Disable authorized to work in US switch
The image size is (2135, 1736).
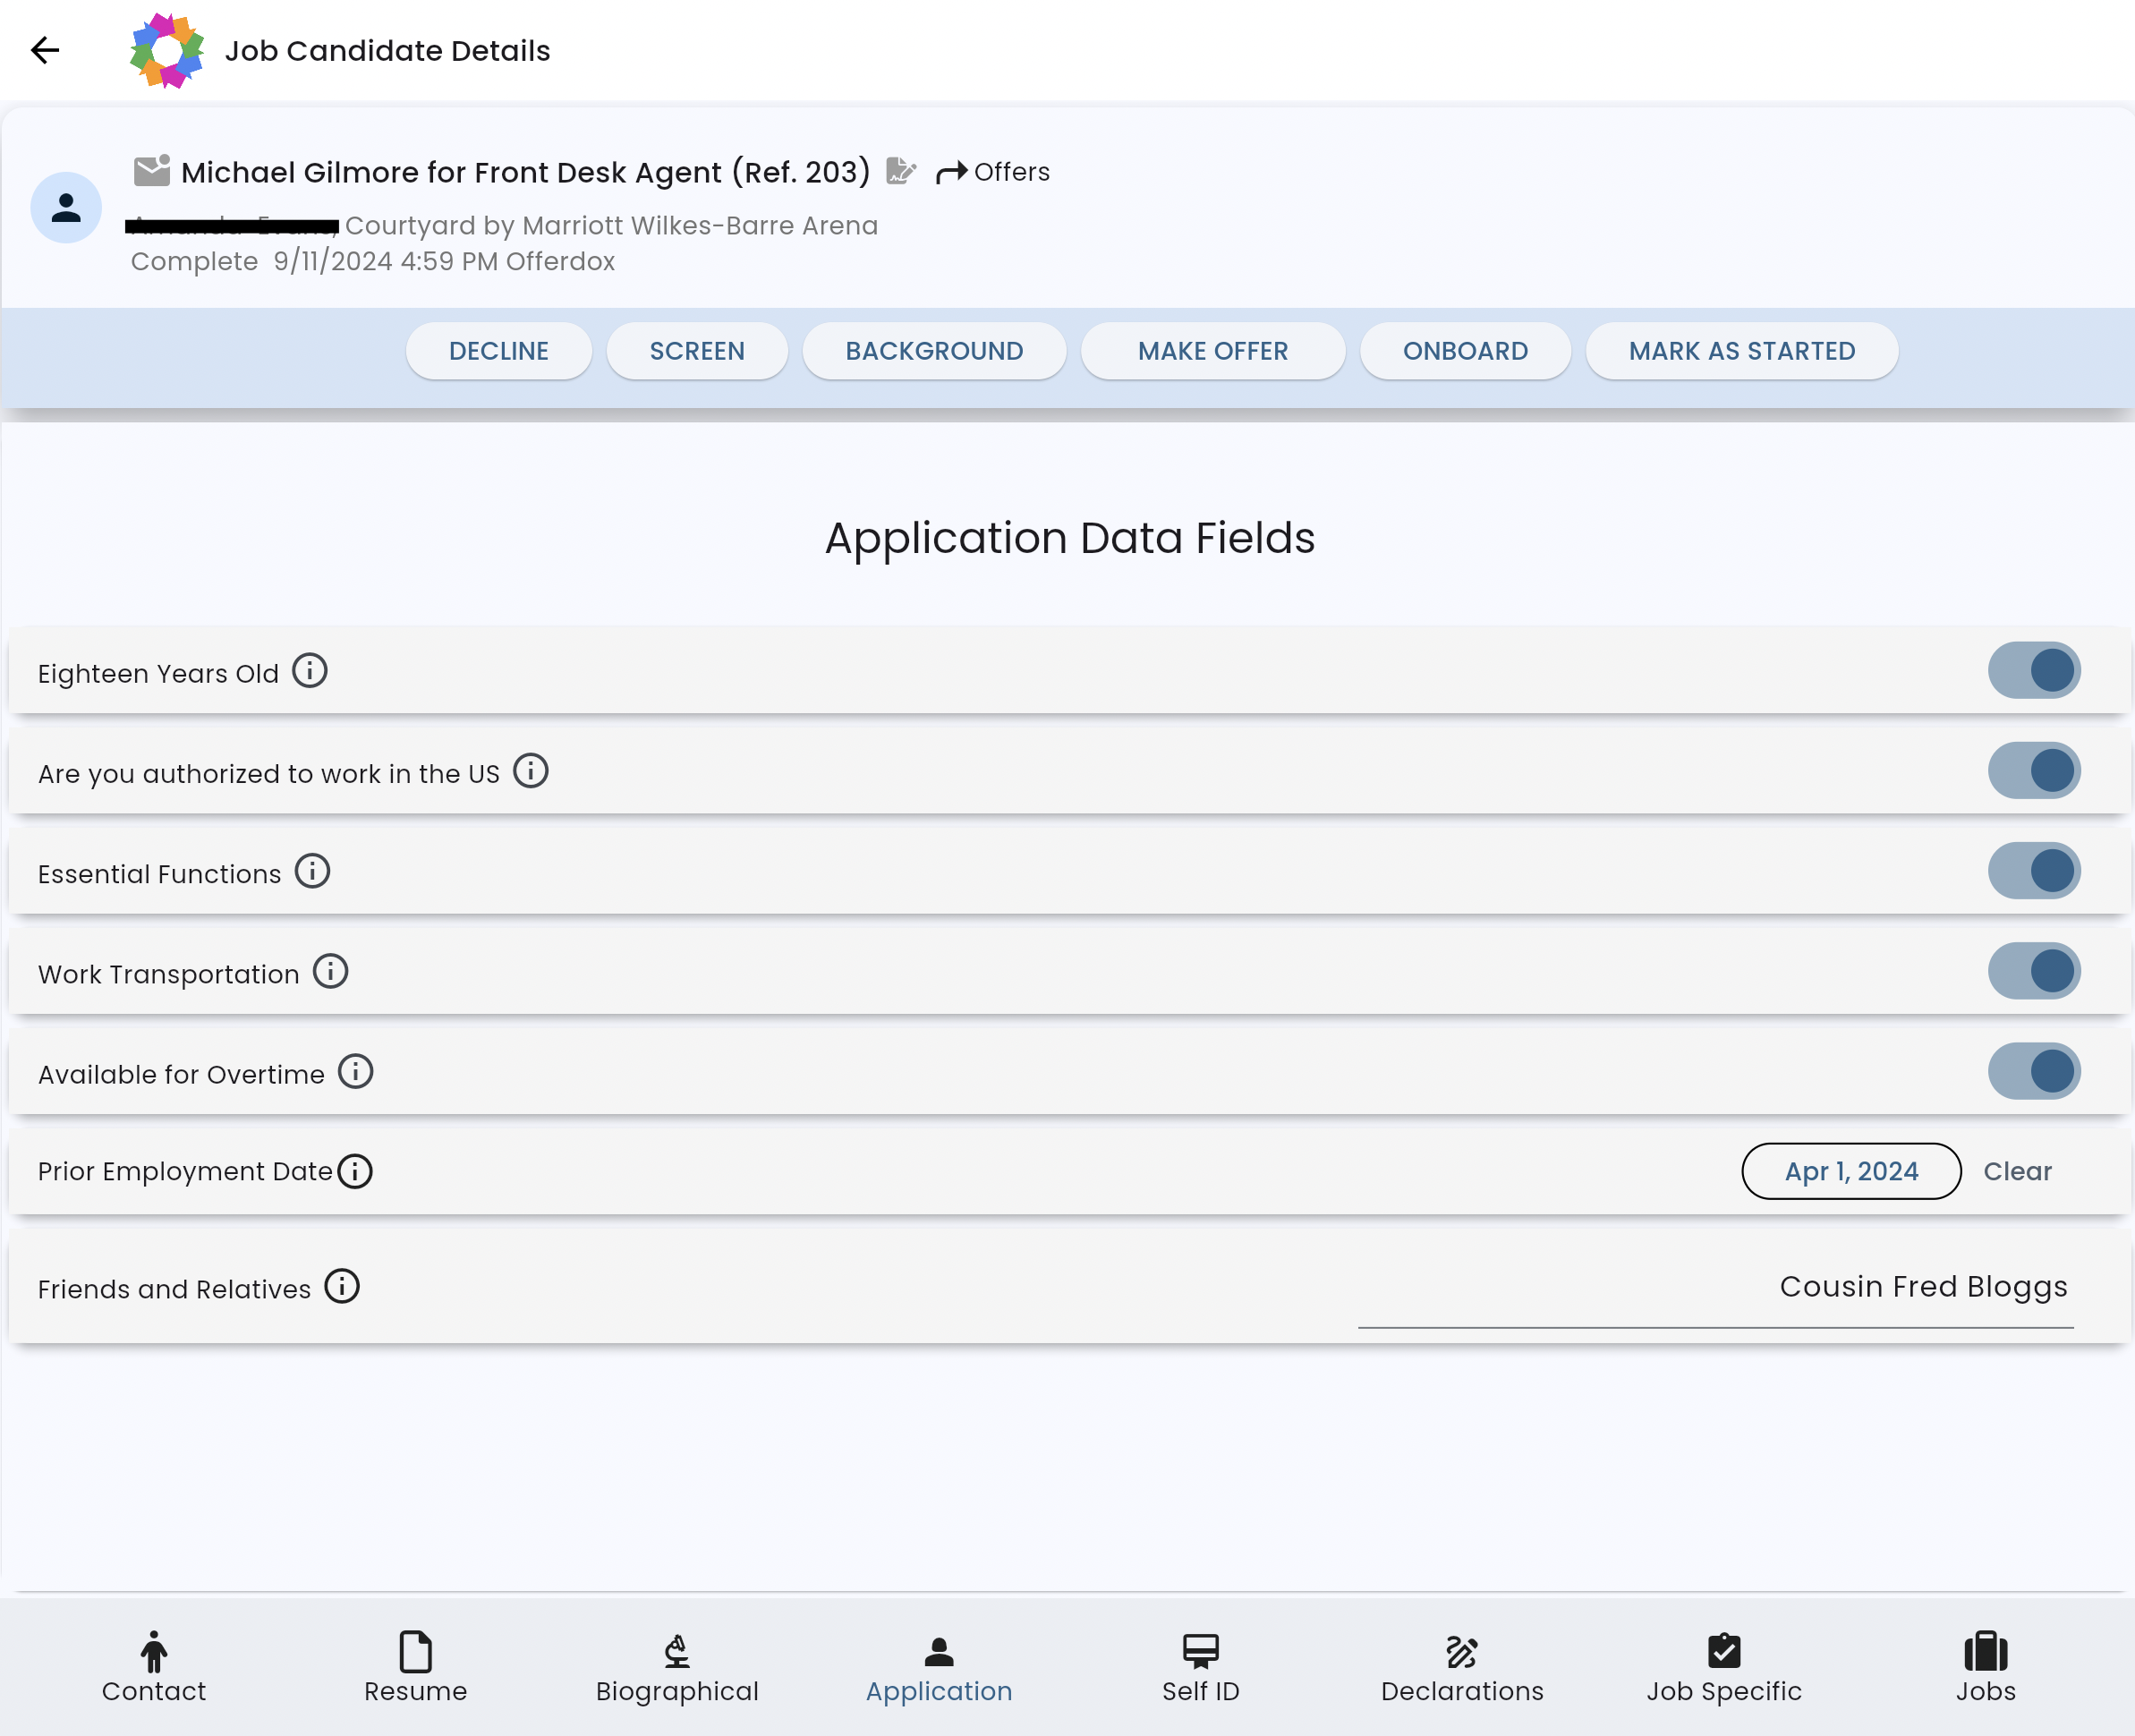pos(2033,771)
